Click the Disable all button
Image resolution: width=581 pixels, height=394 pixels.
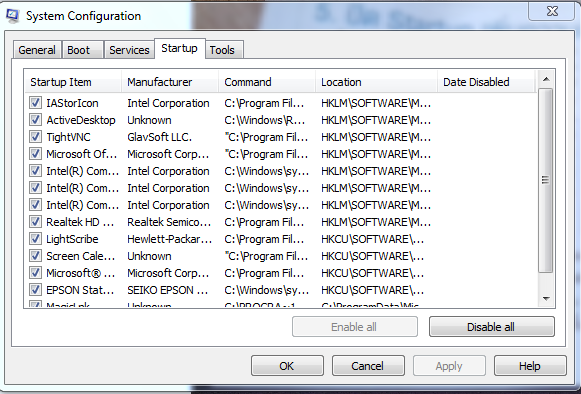(x=492, y=327)
